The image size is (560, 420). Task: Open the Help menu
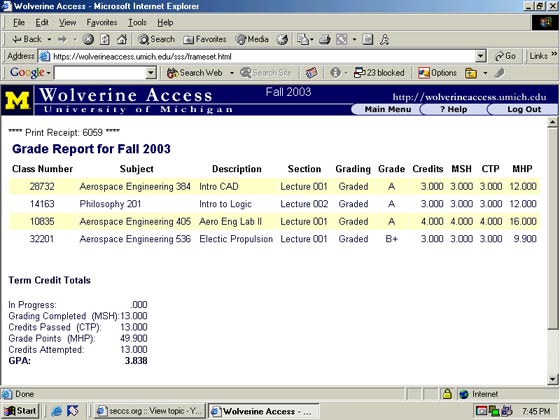(x=165, y=22)
